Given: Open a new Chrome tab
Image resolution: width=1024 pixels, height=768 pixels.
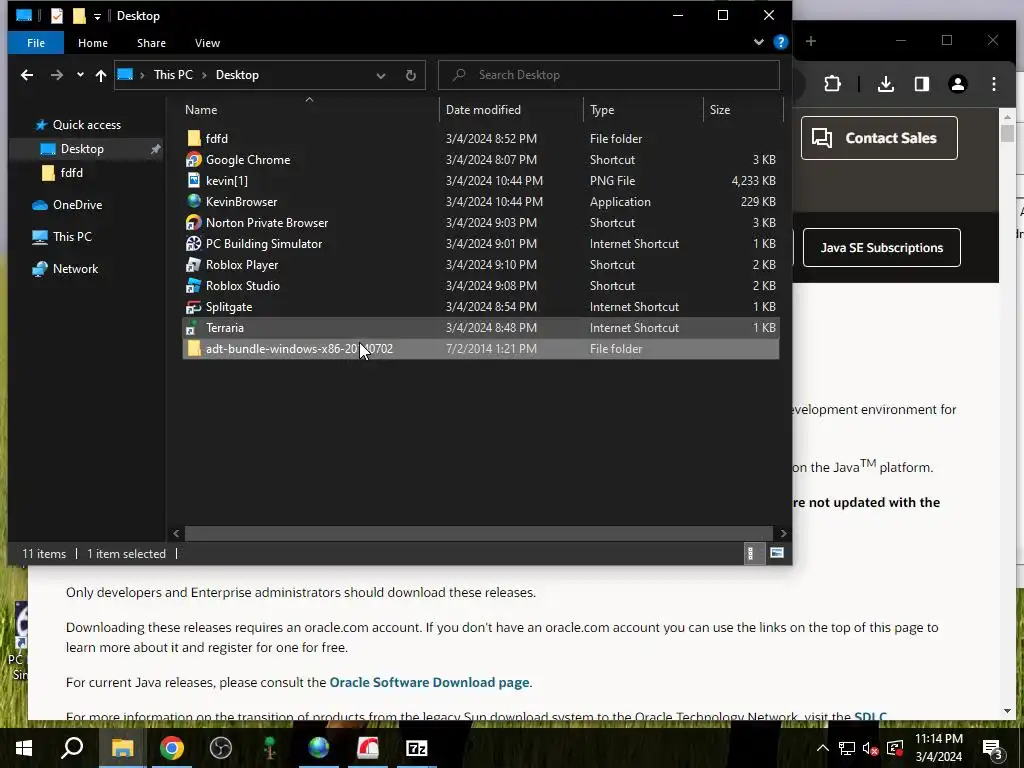Looking at the screenshot, I should point(810,41).
